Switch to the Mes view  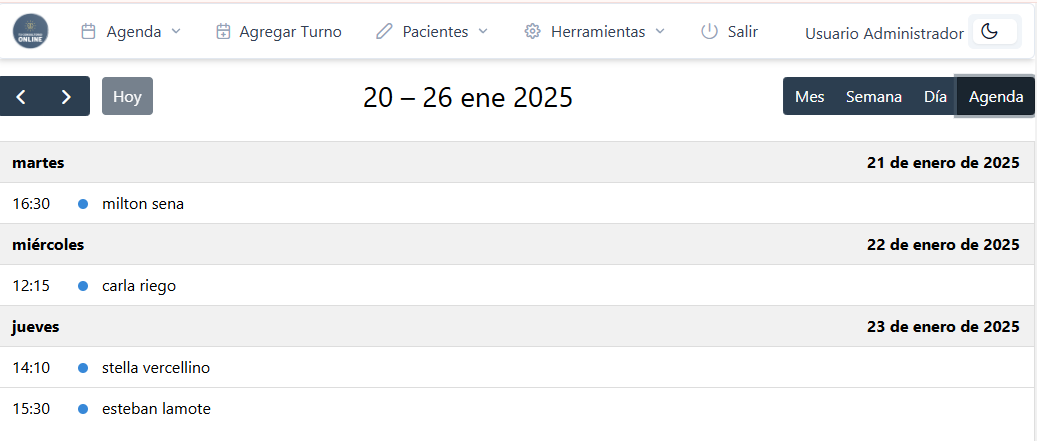(809, 96)
